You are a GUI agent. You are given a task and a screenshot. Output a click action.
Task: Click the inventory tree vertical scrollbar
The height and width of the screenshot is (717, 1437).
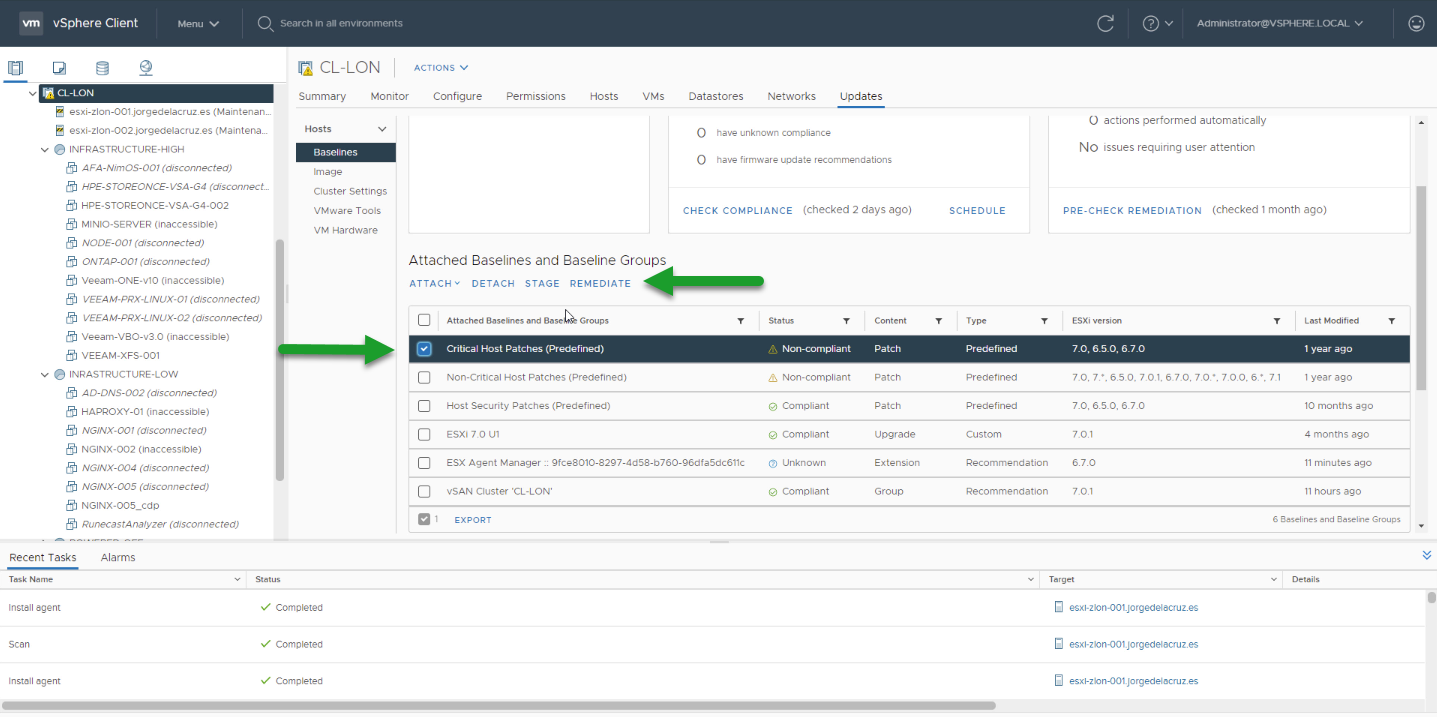(x=280, y=360)
